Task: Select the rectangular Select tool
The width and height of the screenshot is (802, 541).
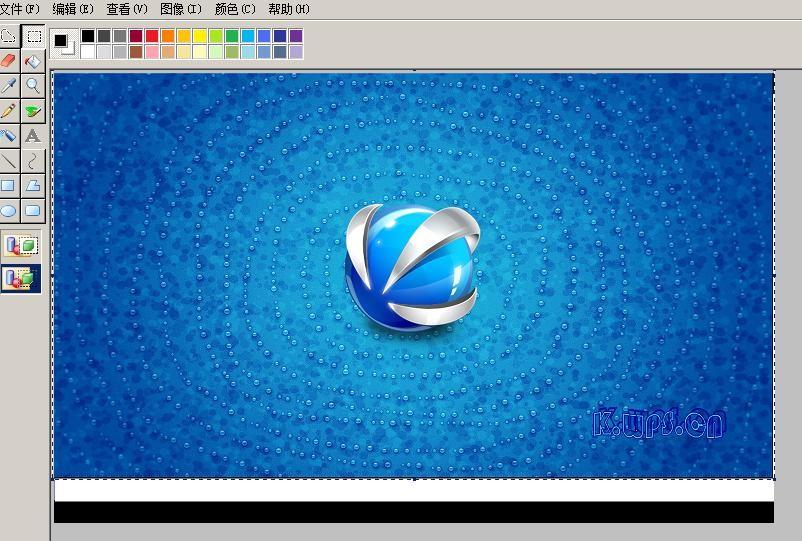Action: tap(34, 36)
